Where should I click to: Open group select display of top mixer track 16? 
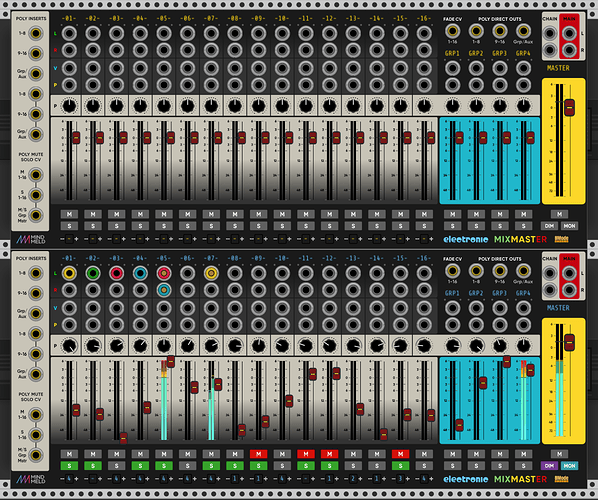(x=424, y=239)
